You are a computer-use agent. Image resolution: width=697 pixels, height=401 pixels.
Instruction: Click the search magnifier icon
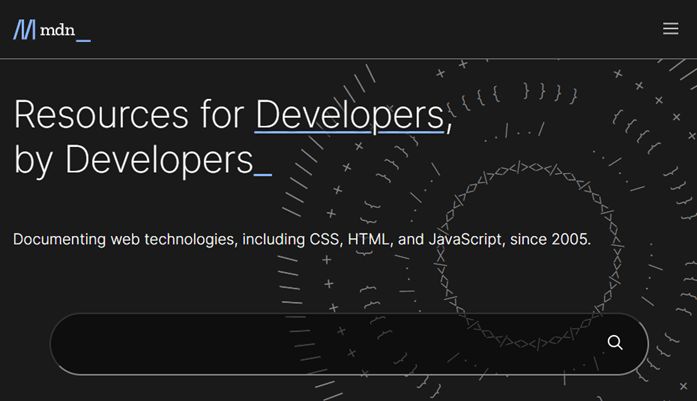coord(615,342)
